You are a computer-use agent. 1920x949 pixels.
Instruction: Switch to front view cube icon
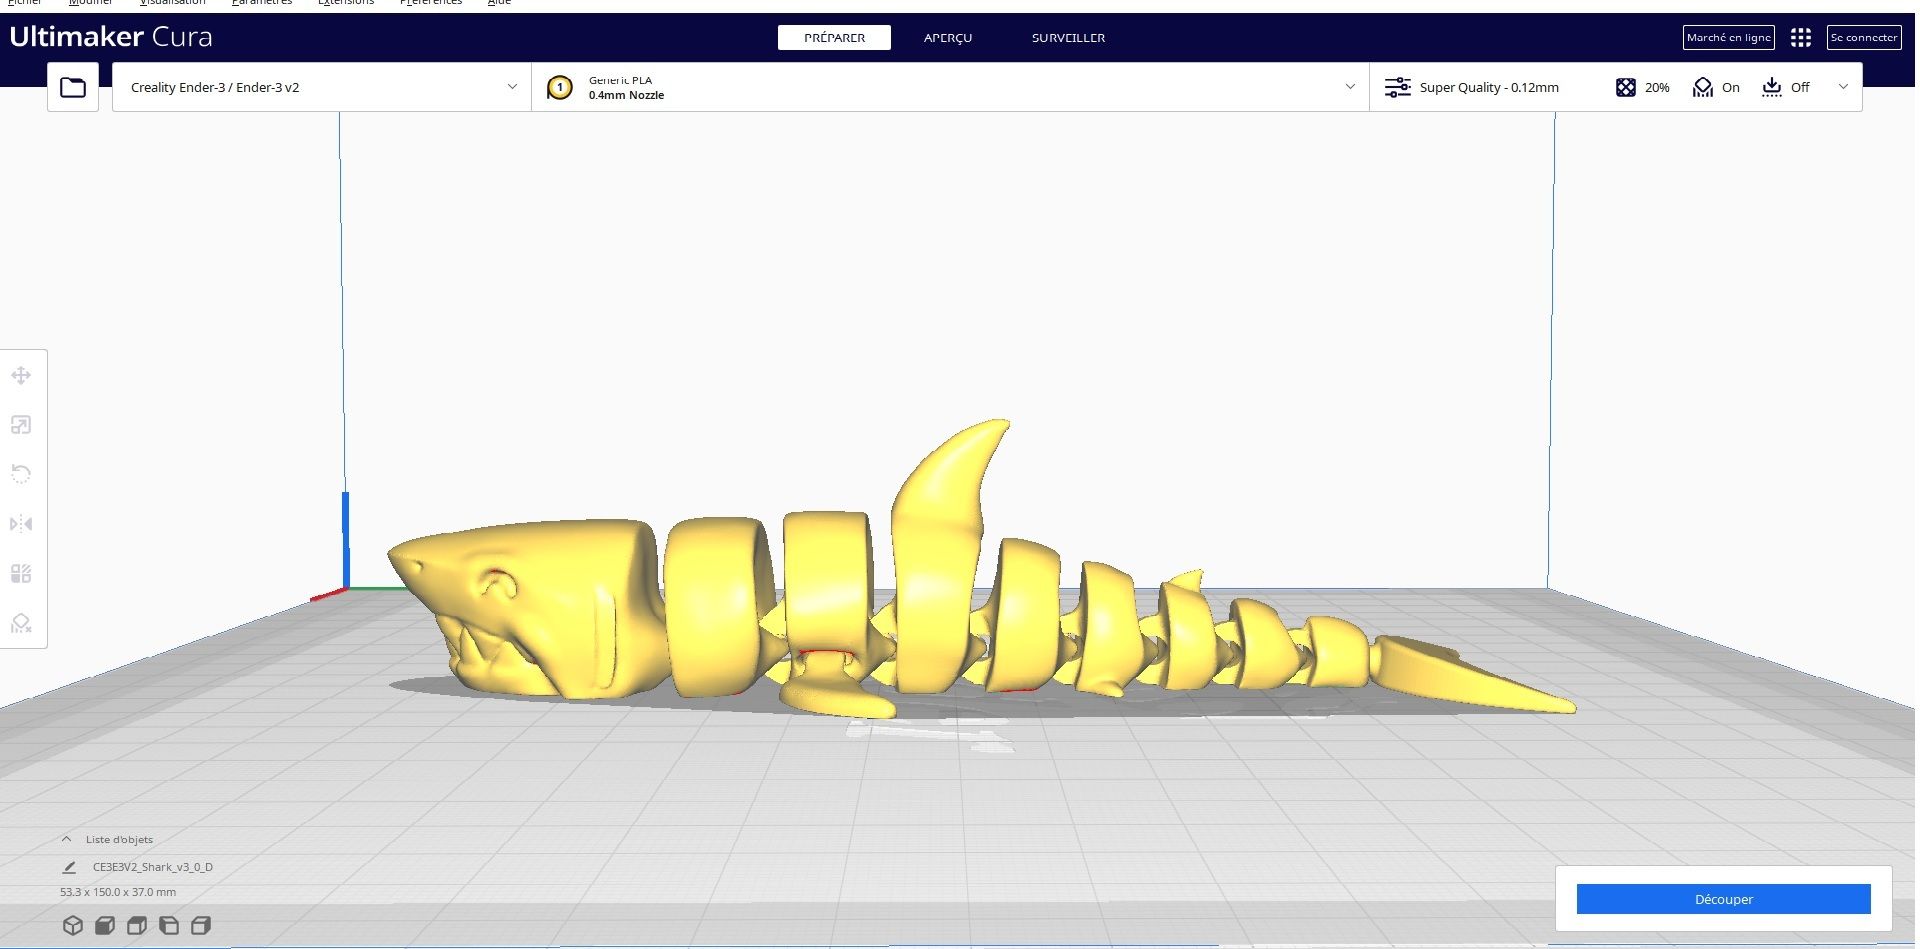click(105, 925)
